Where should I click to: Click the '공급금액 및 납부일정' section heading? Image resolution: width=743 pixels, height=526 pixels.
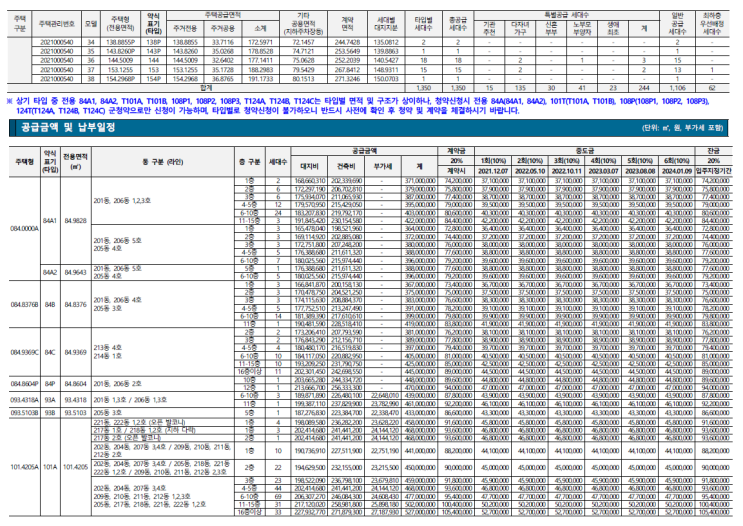(68, 127)
